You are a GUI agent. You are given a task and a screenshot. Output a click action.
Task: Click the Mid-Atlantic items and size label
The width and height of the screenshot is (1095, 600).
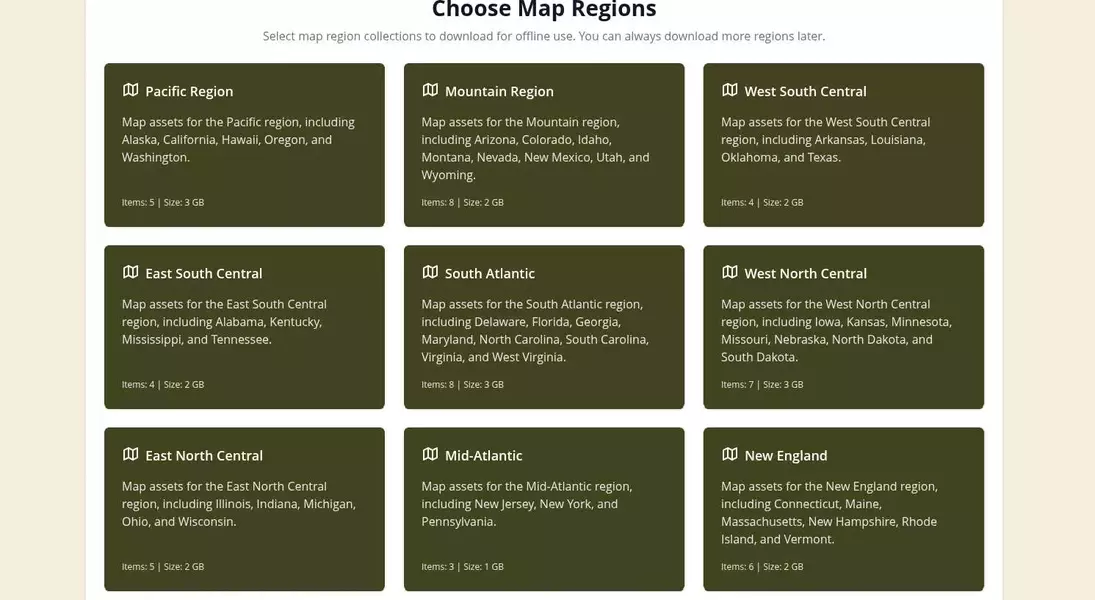click(462, 567)
